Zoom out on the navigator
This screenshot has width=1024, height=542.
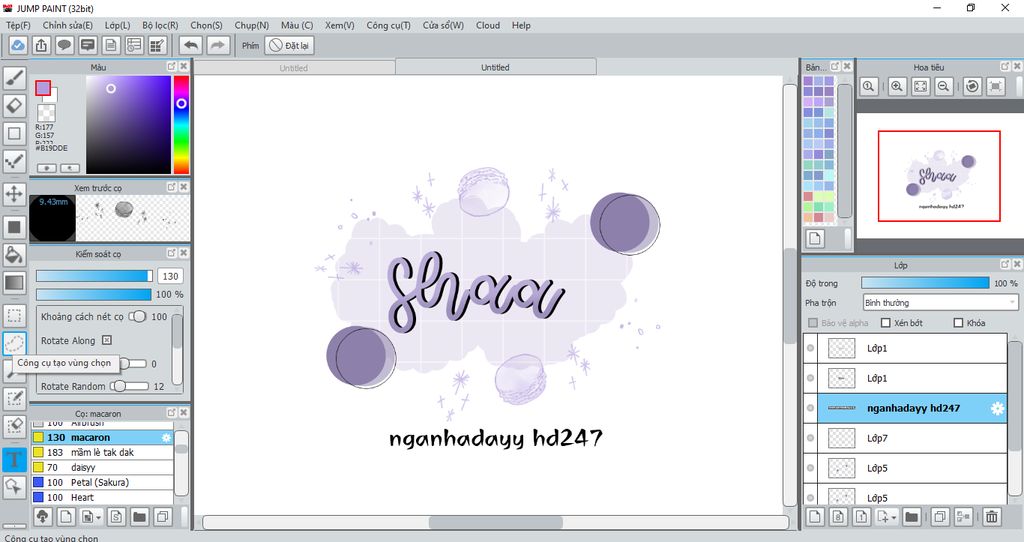(943, 86)
